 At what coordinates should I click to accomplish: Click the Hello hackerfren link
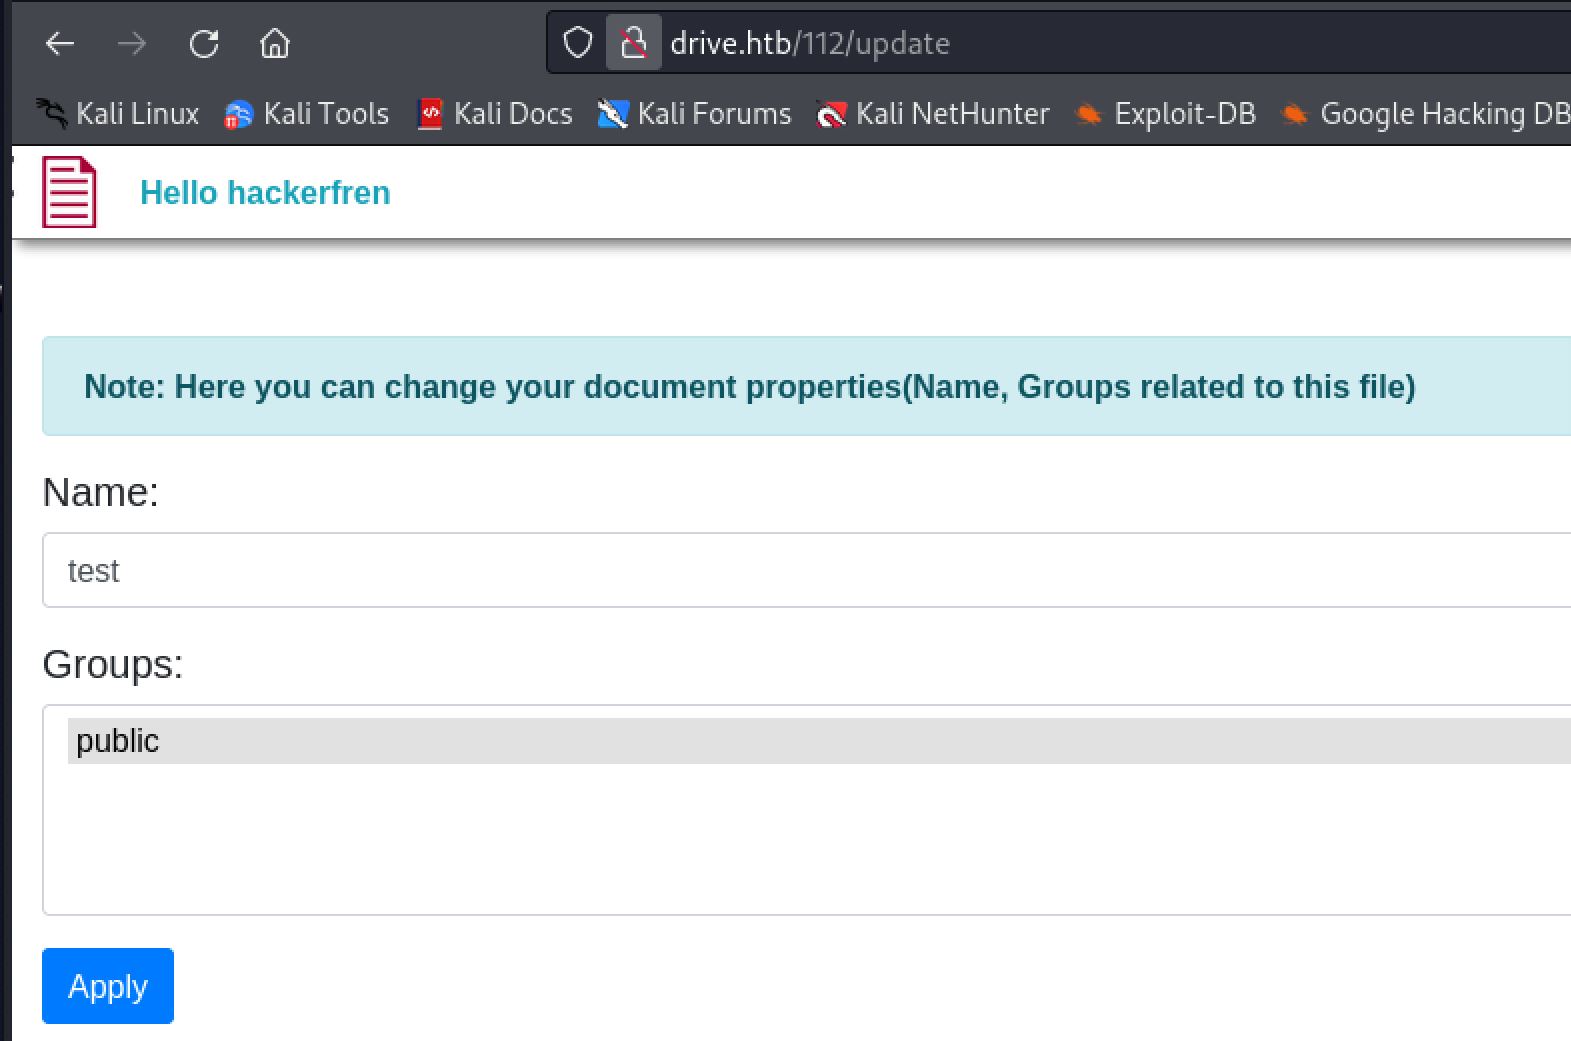click(x=265, y=193)
